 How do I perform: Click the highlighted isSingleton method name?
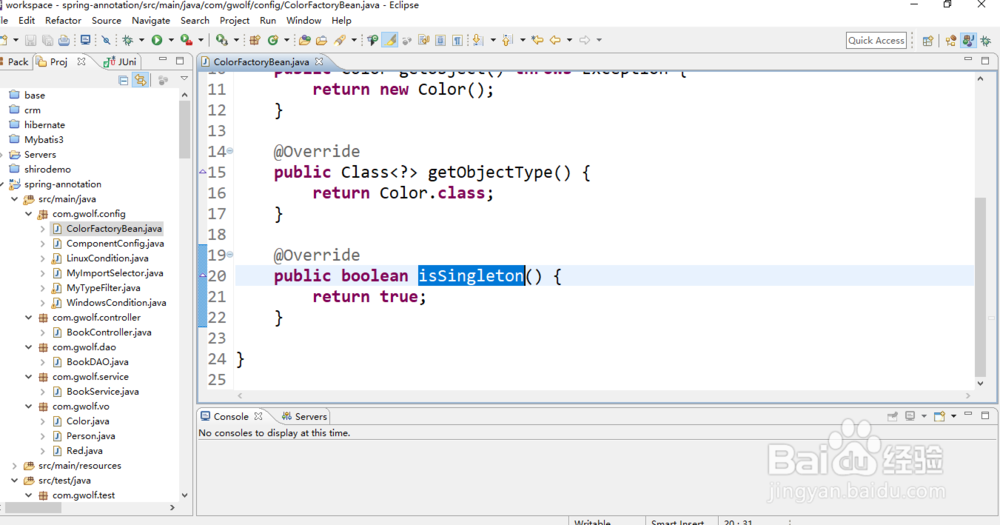click(x=471, y=276)
